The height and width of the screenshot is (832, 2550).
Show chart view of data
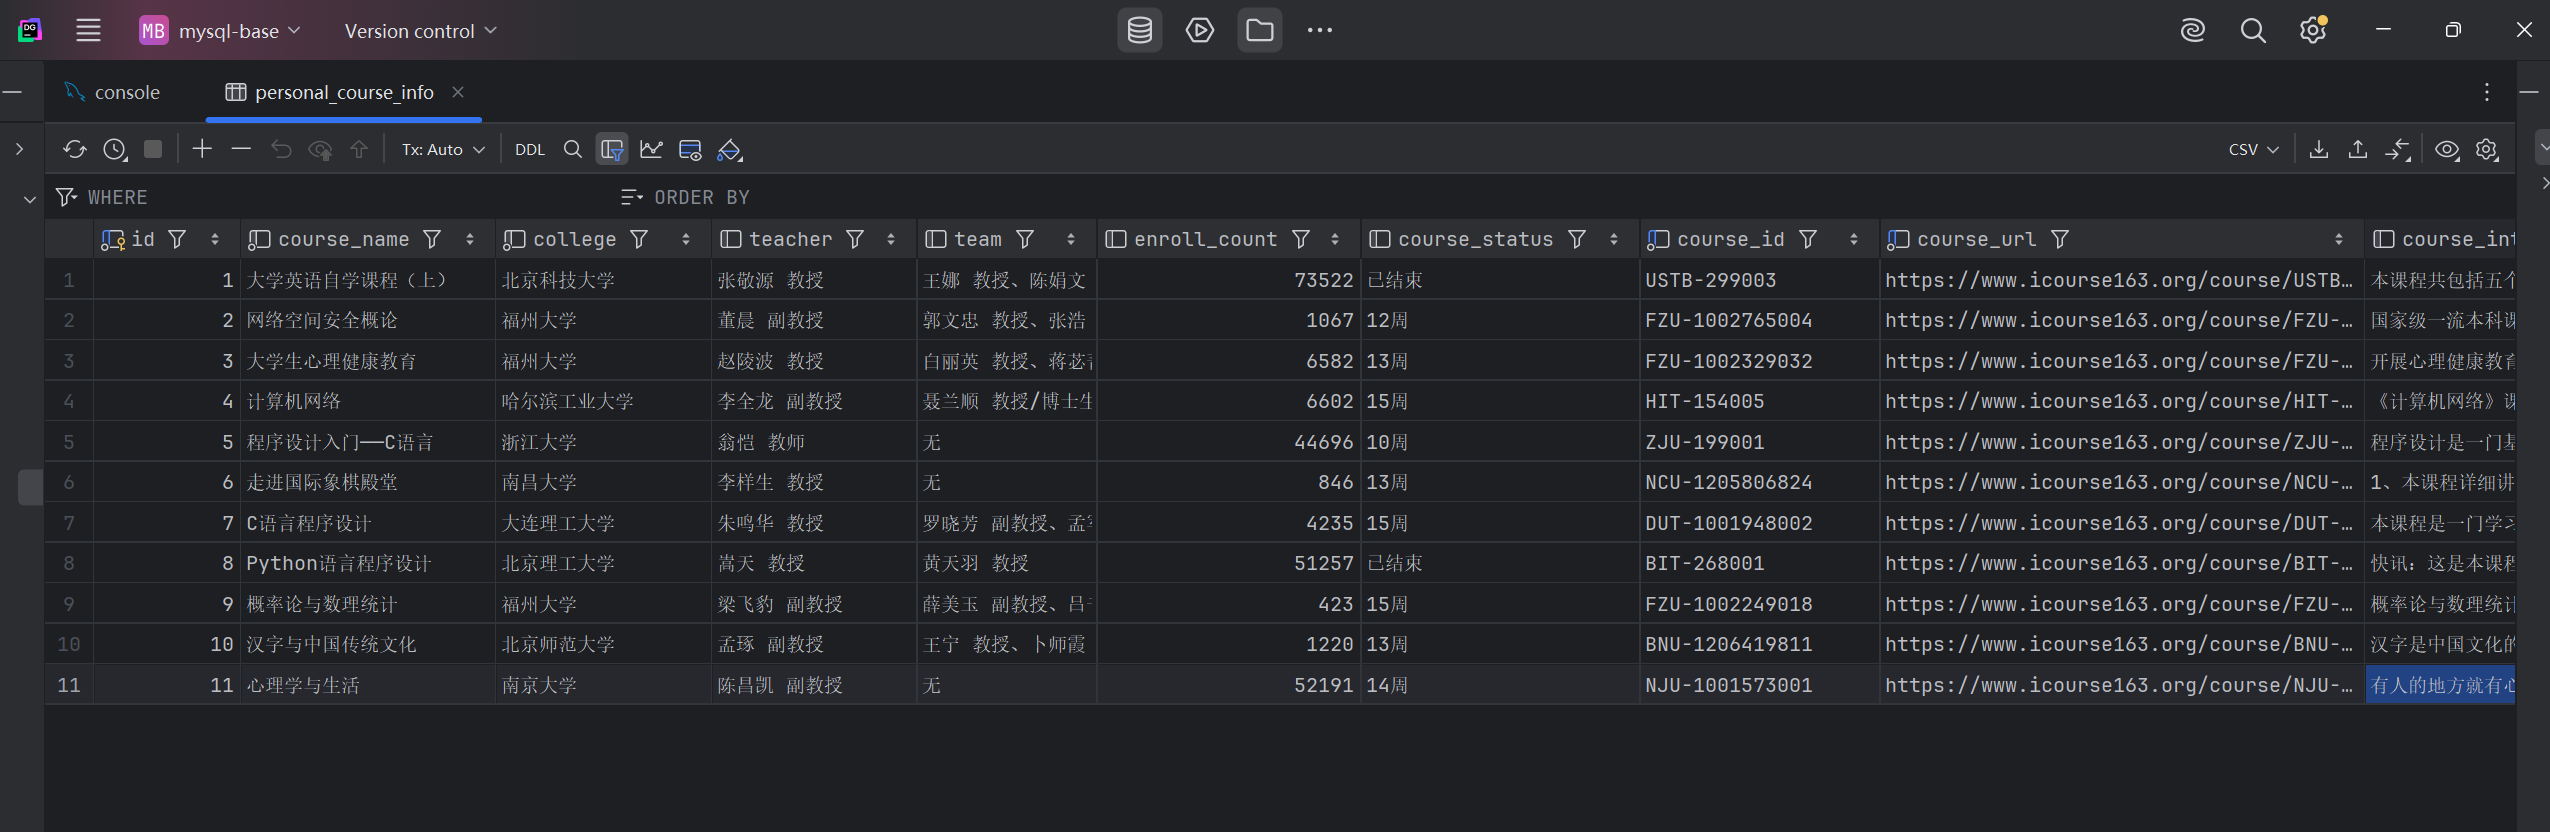[x=651, y=150]
